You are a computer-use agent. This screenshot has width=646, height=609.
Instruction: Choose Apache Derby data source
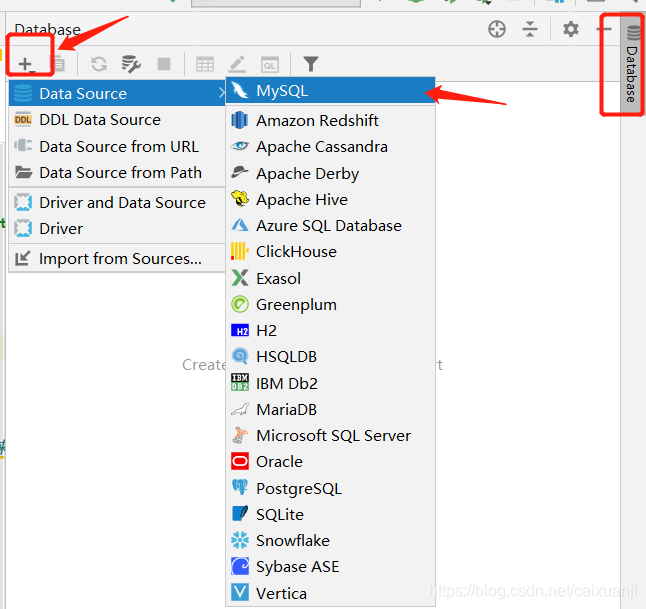tap(330, 173)
